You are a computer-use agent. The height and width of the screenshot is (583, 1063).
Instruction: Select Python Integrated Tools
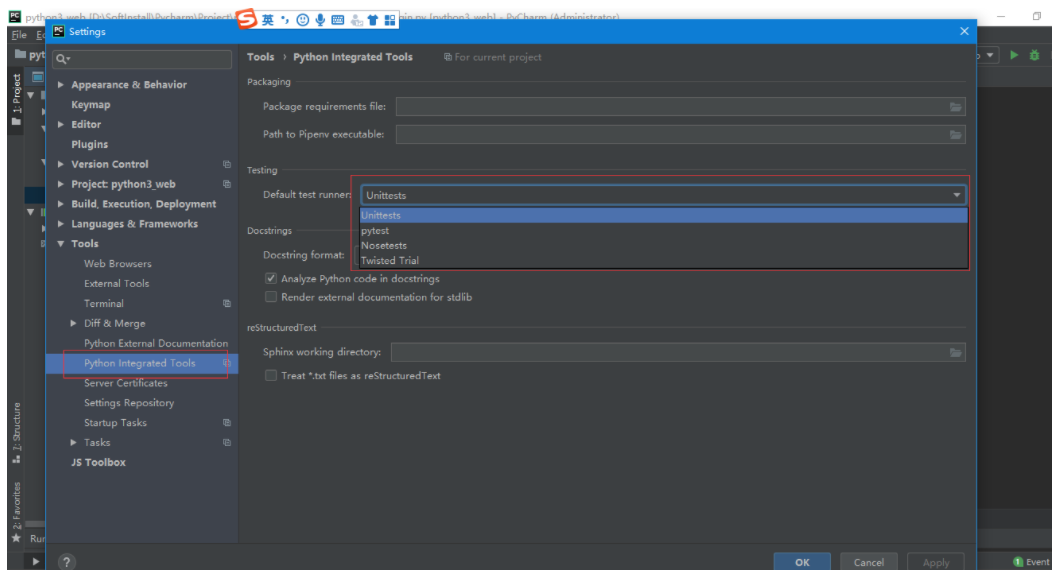(140, 363)
